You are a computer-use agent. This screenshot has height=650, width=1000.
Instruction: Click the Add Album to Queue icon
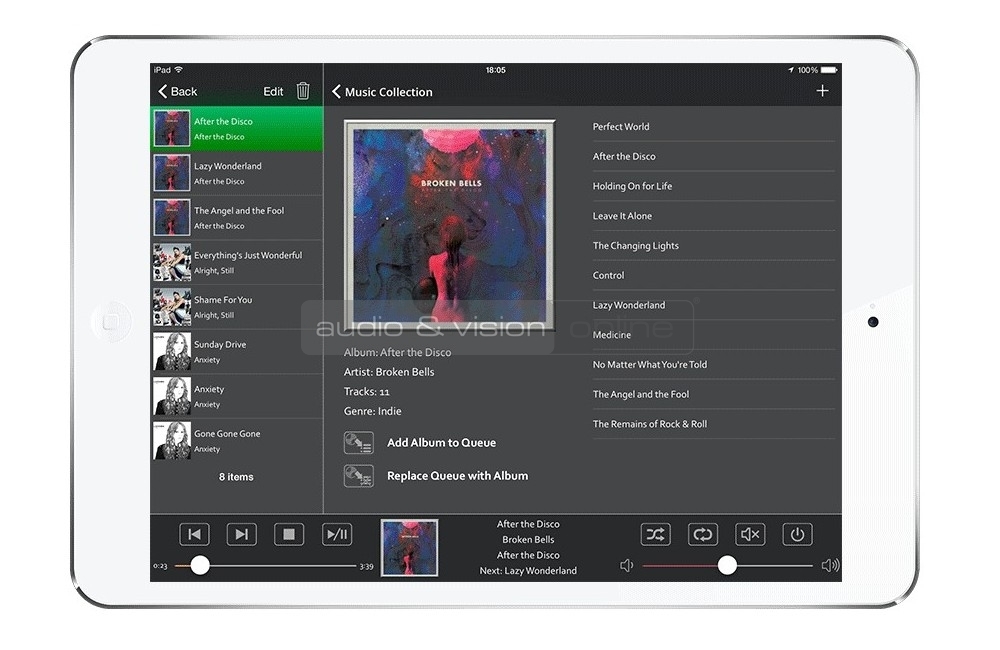358,443
